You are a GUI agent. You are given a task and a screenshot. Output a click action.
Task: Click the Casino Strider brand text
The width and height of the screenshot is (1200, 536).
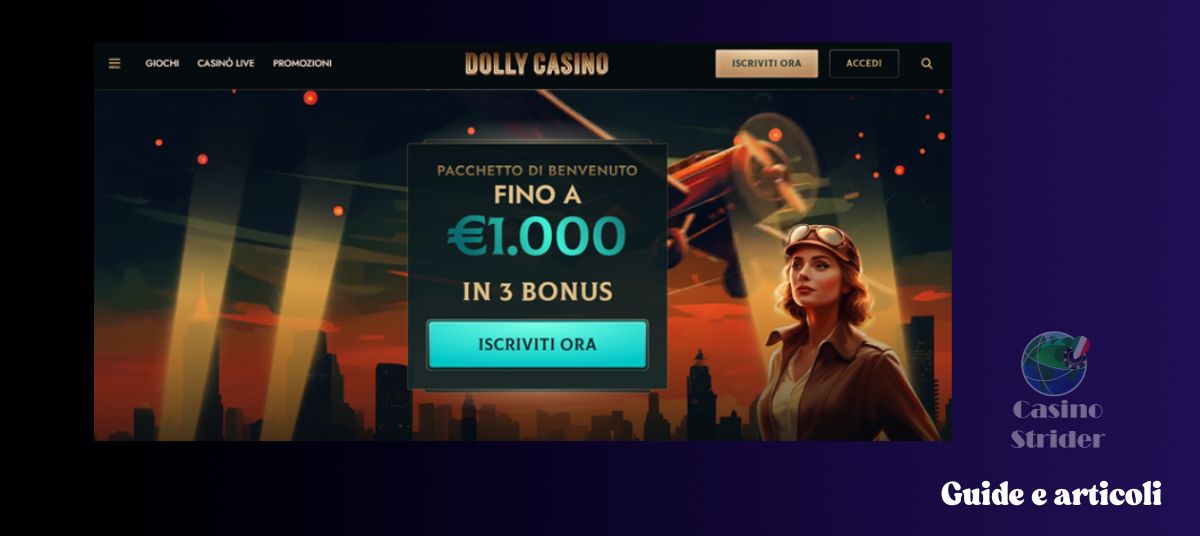[1058, 424]
